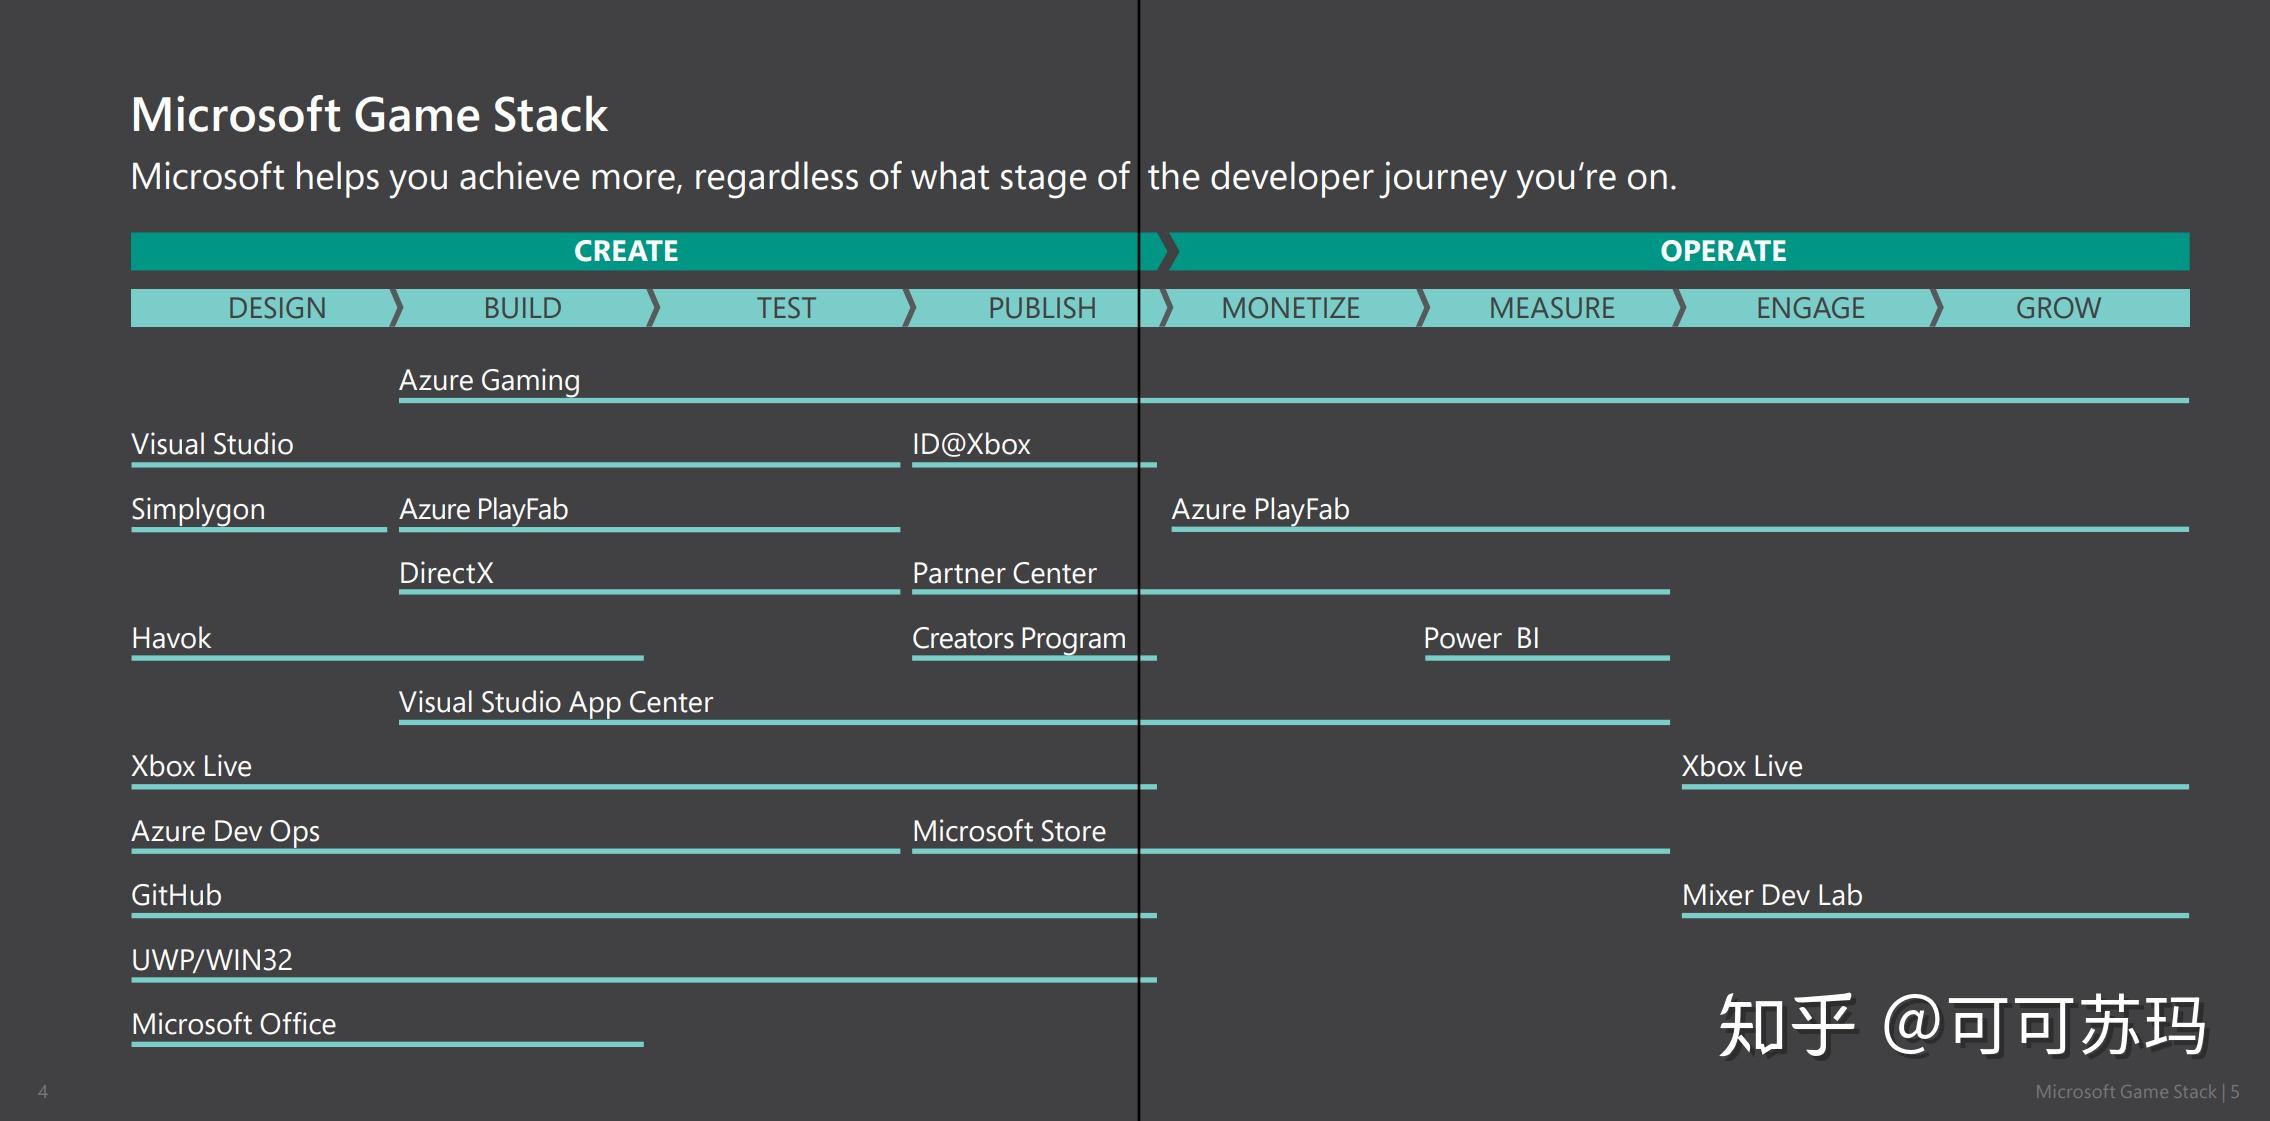2270x1121 pixels.
Task: Select the PUBLISH stage
Action: tap(1040, 308)
